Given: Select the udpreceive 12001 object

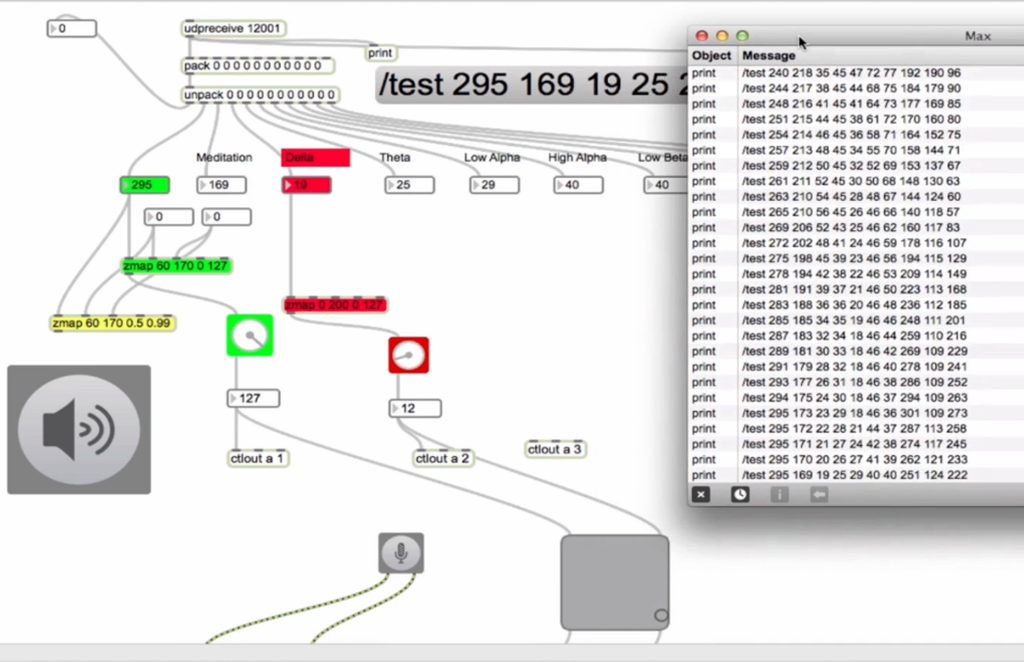Looking at the screenshot, I should (x=233, y=29).
